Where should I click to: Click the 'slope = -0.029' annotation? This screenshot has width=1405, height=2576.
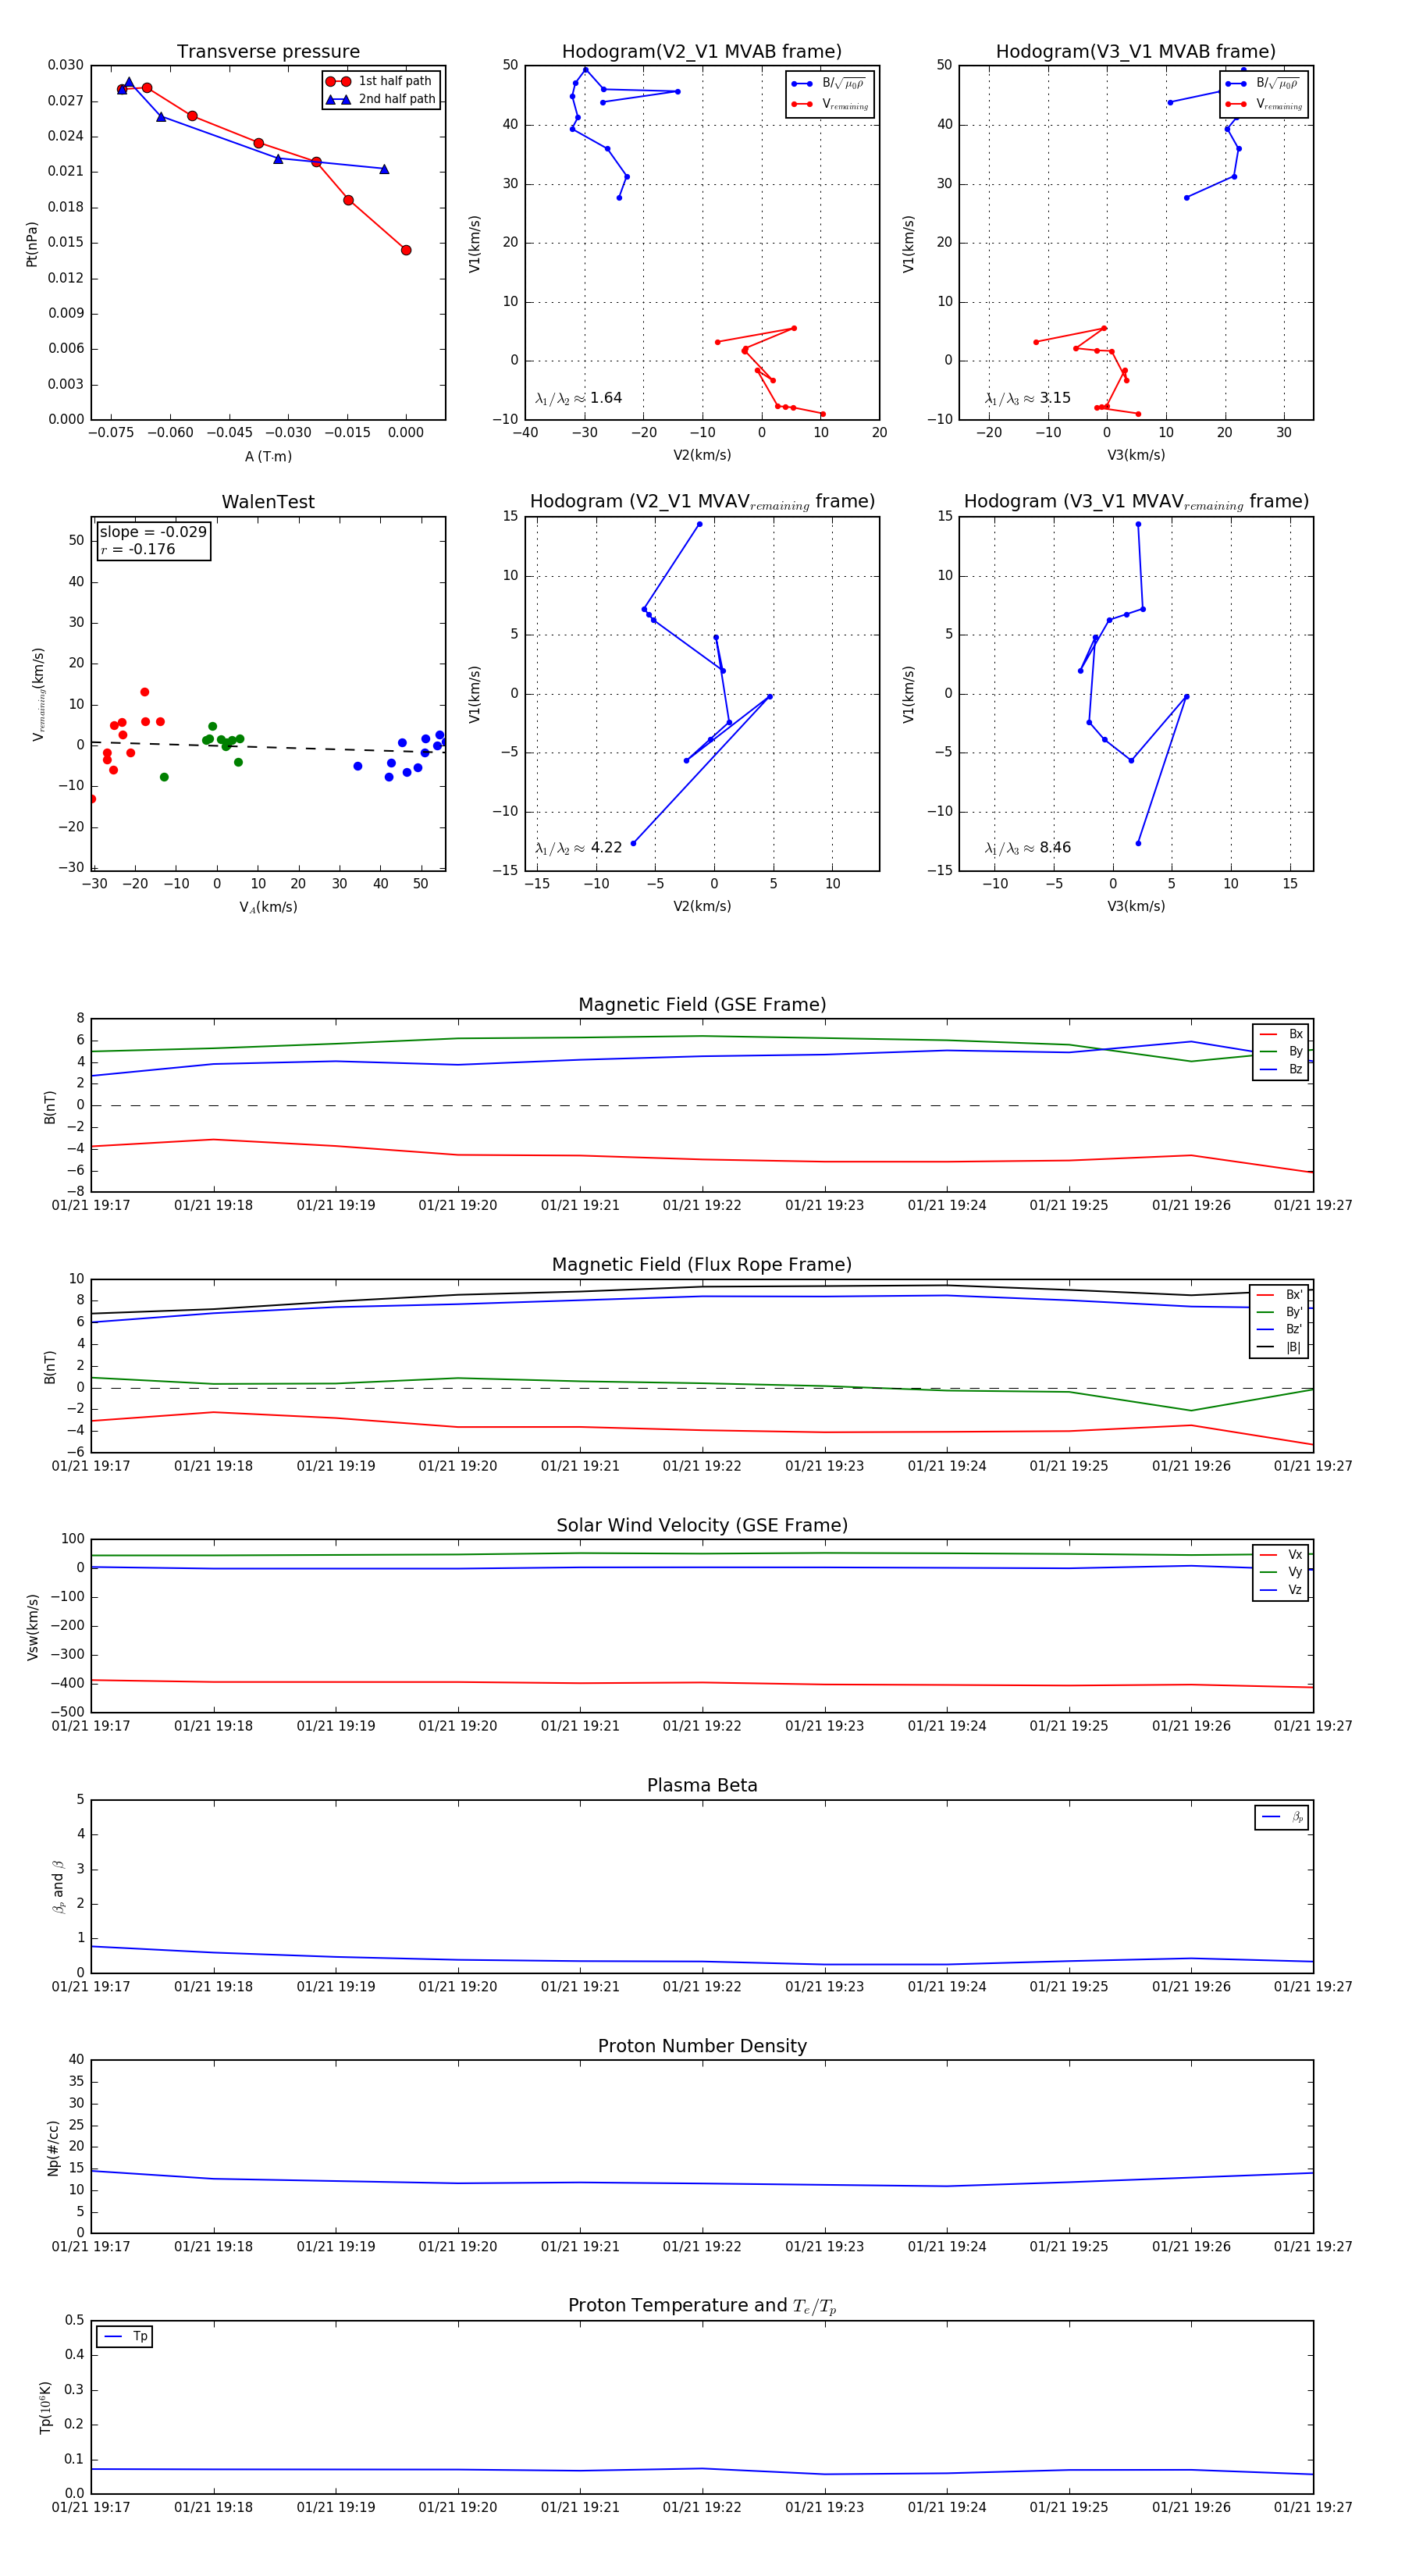pyautogui.click(x=153, y=532)
